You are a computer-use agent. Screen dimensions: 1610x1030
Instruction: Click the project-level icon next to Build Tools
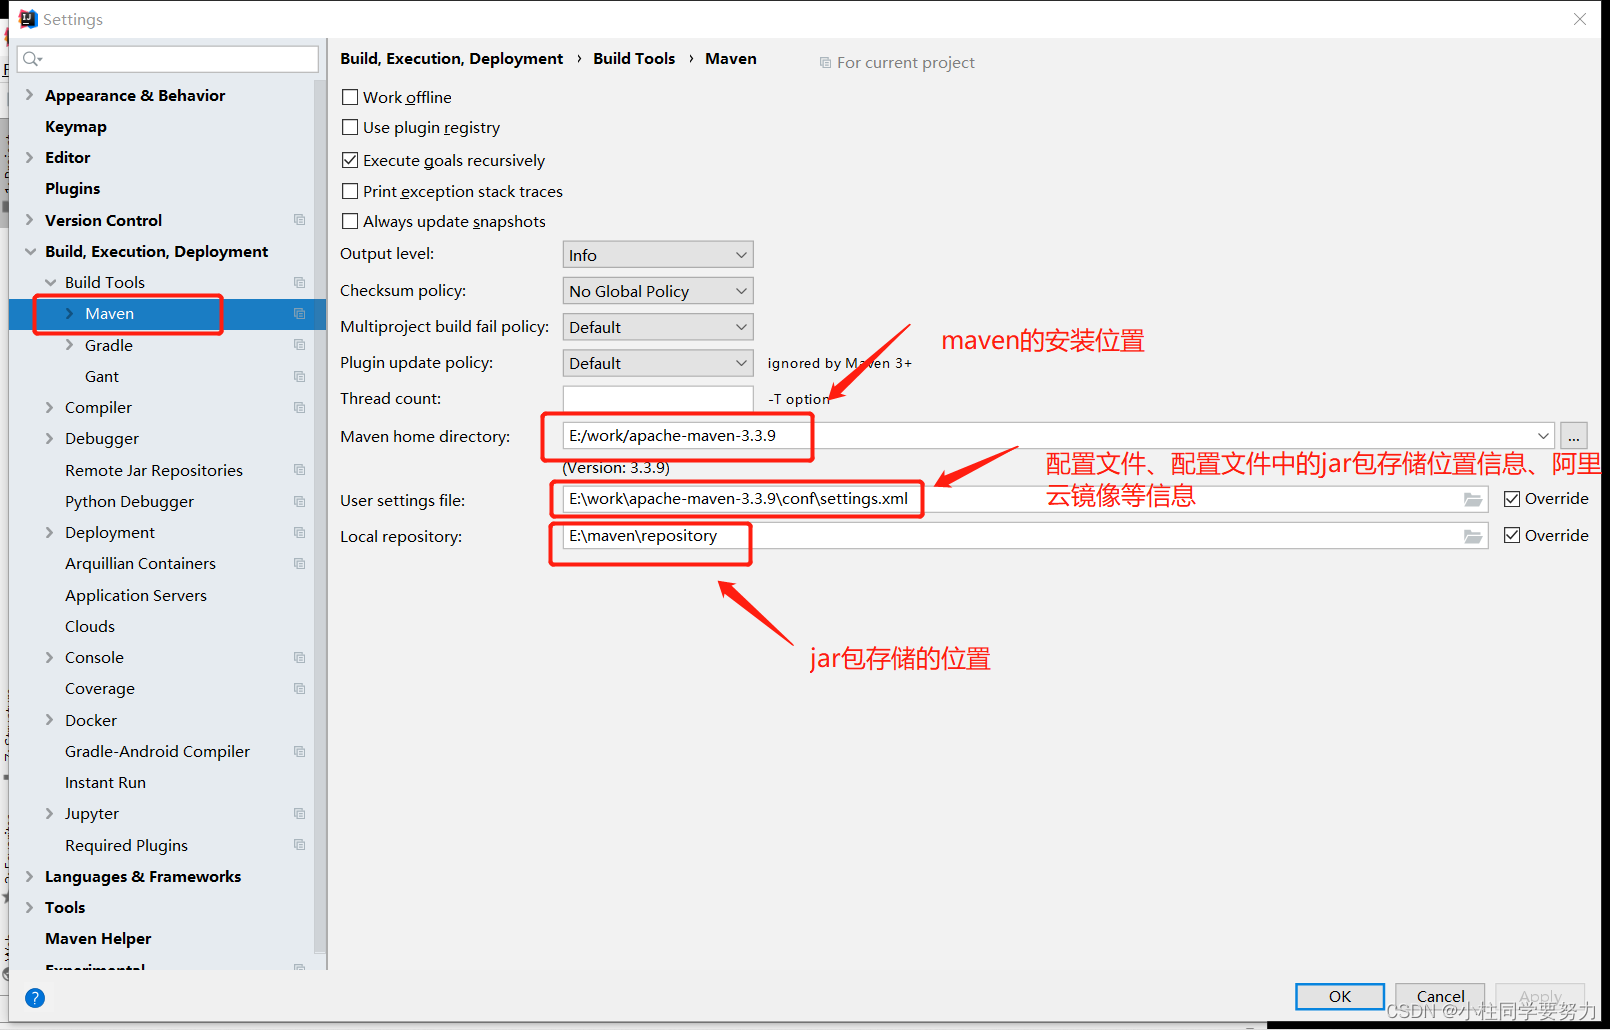[x=299, y=282]
